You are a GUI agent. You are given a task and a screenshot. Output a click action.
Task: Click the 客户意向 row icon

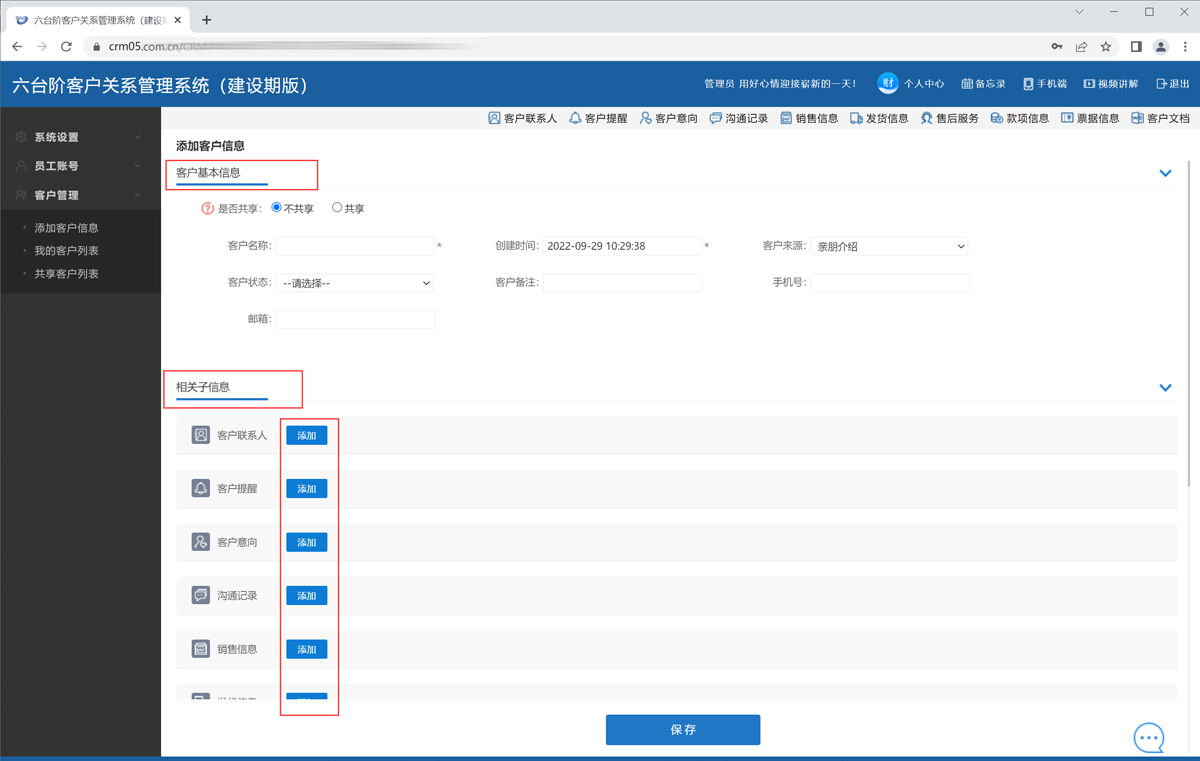[201, 542]
